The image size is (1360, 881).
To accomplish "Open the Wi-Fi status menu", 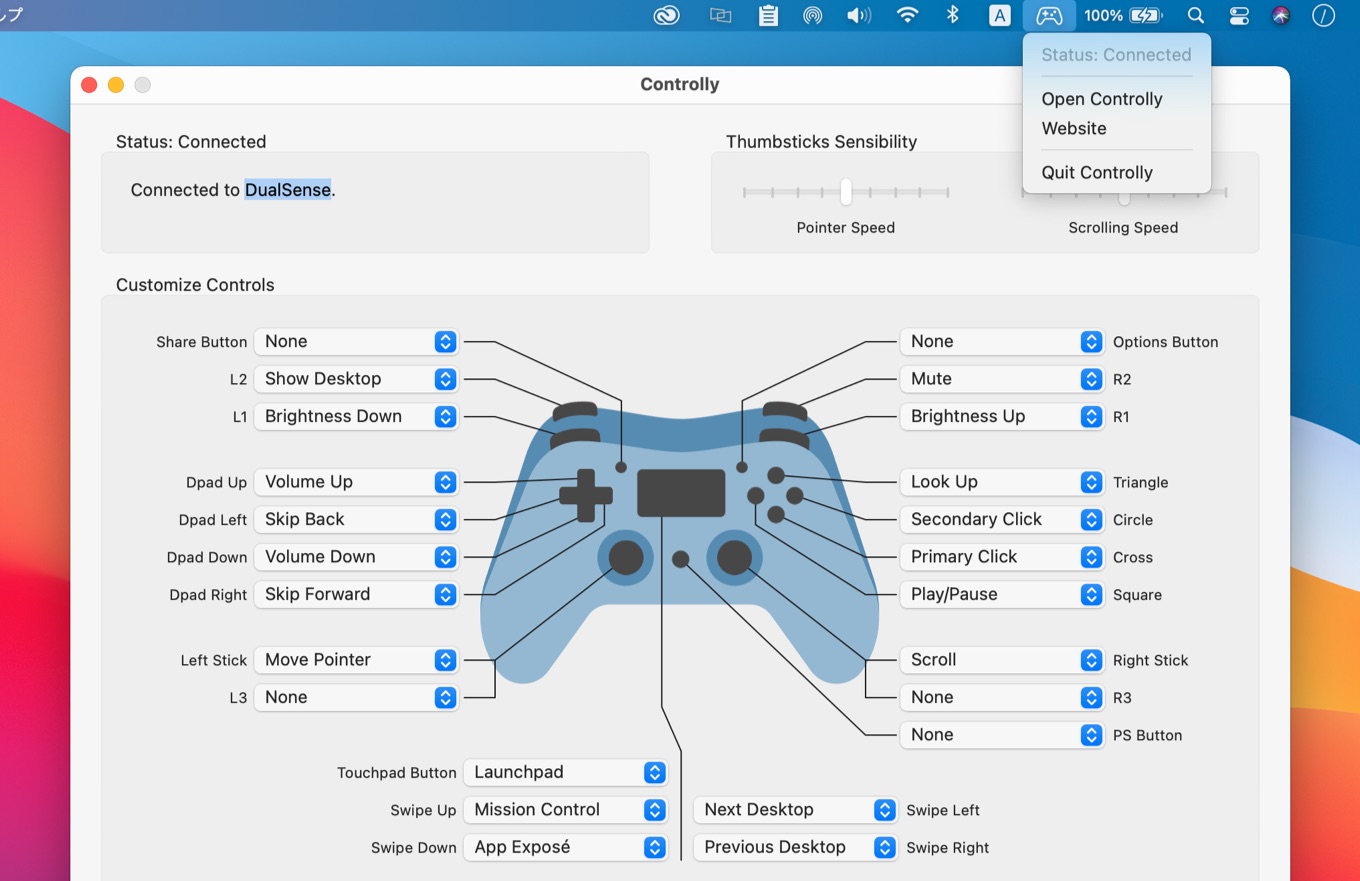I will [x=906, y=15].
